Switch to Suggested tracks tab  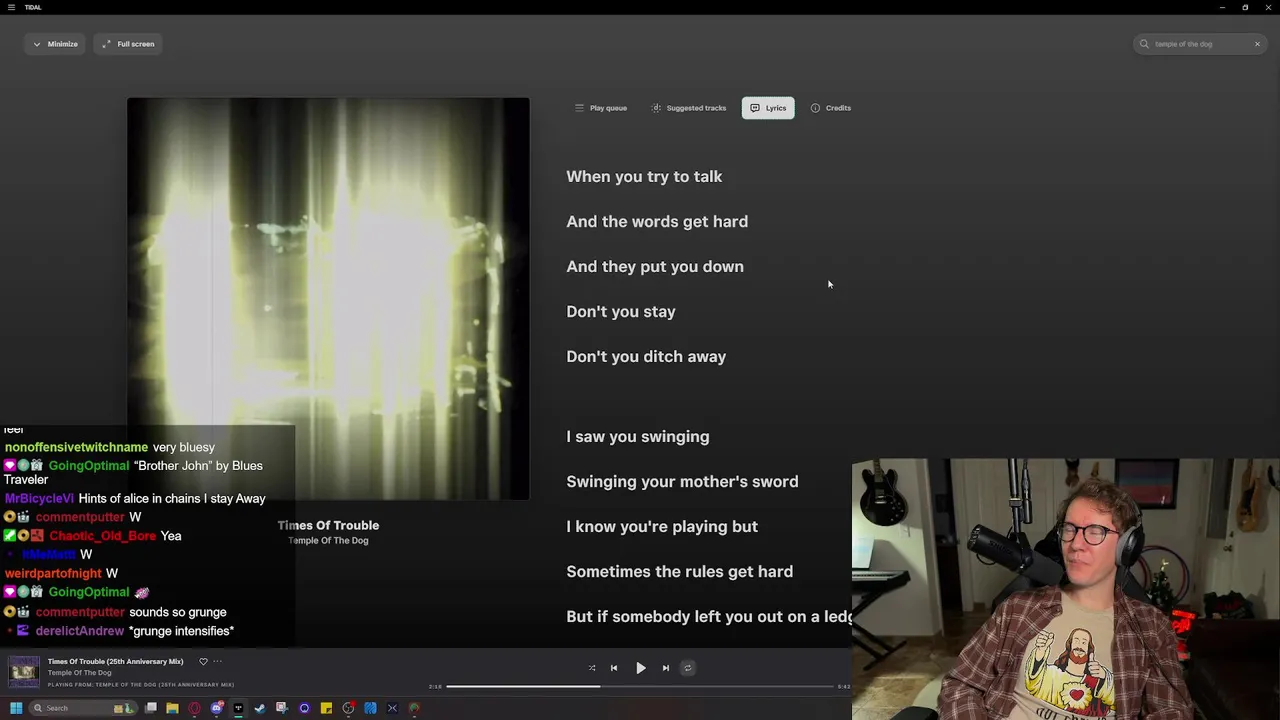pyautogui.click(x=688, y=108)
